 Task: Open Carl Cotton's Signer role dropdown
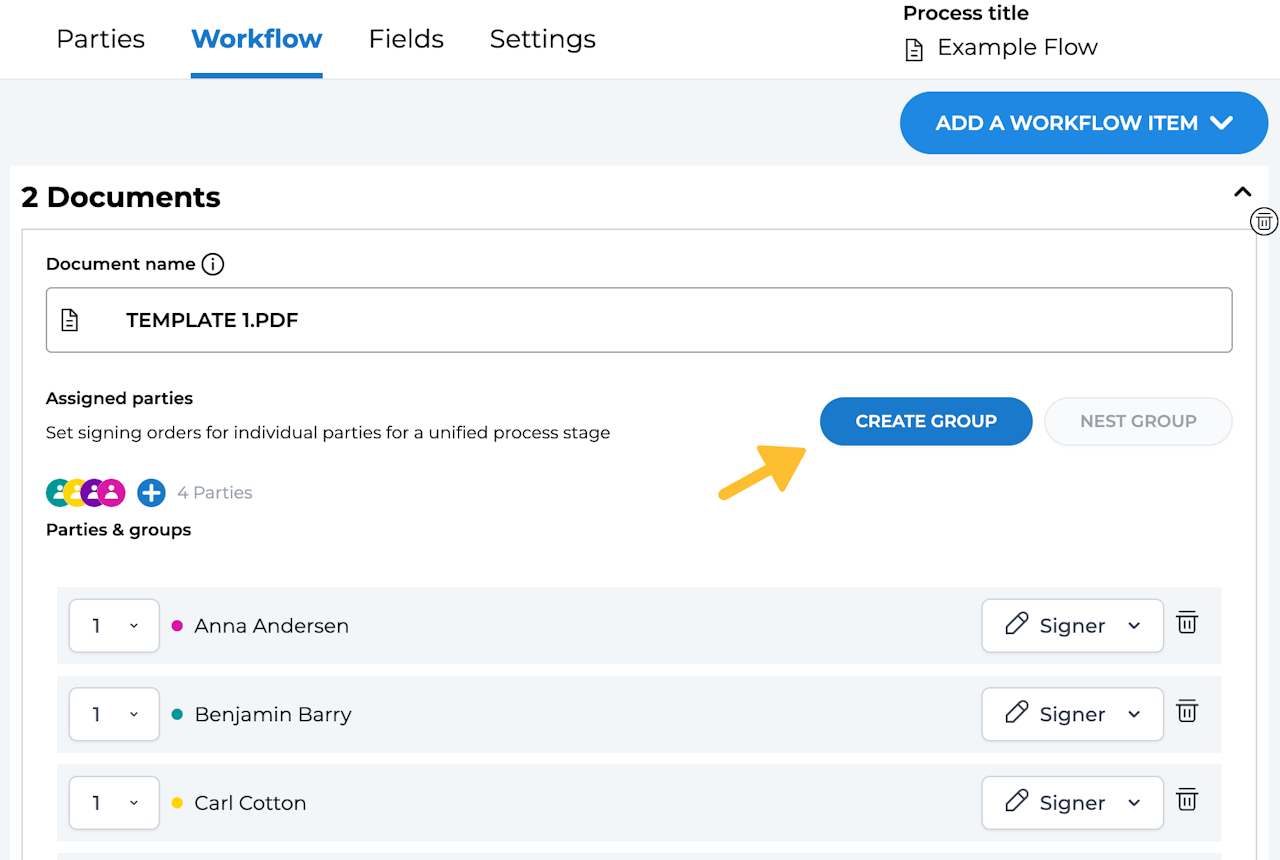(x=1072, y=803)
